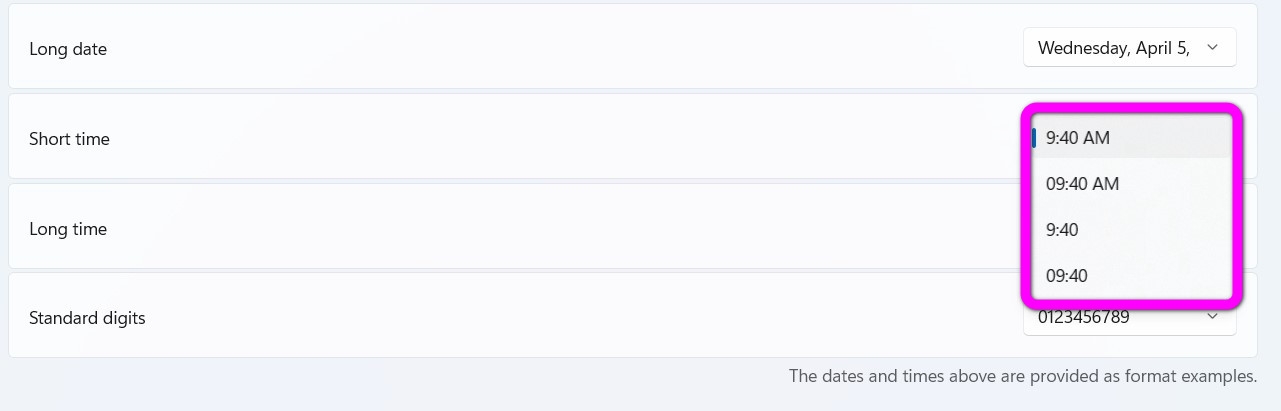Image resolution: width=1281 pixels, height=411 pixels.
Task: Expand the Standard digits dropdown
Action: pyautogui.click(x=1129, y=319)
